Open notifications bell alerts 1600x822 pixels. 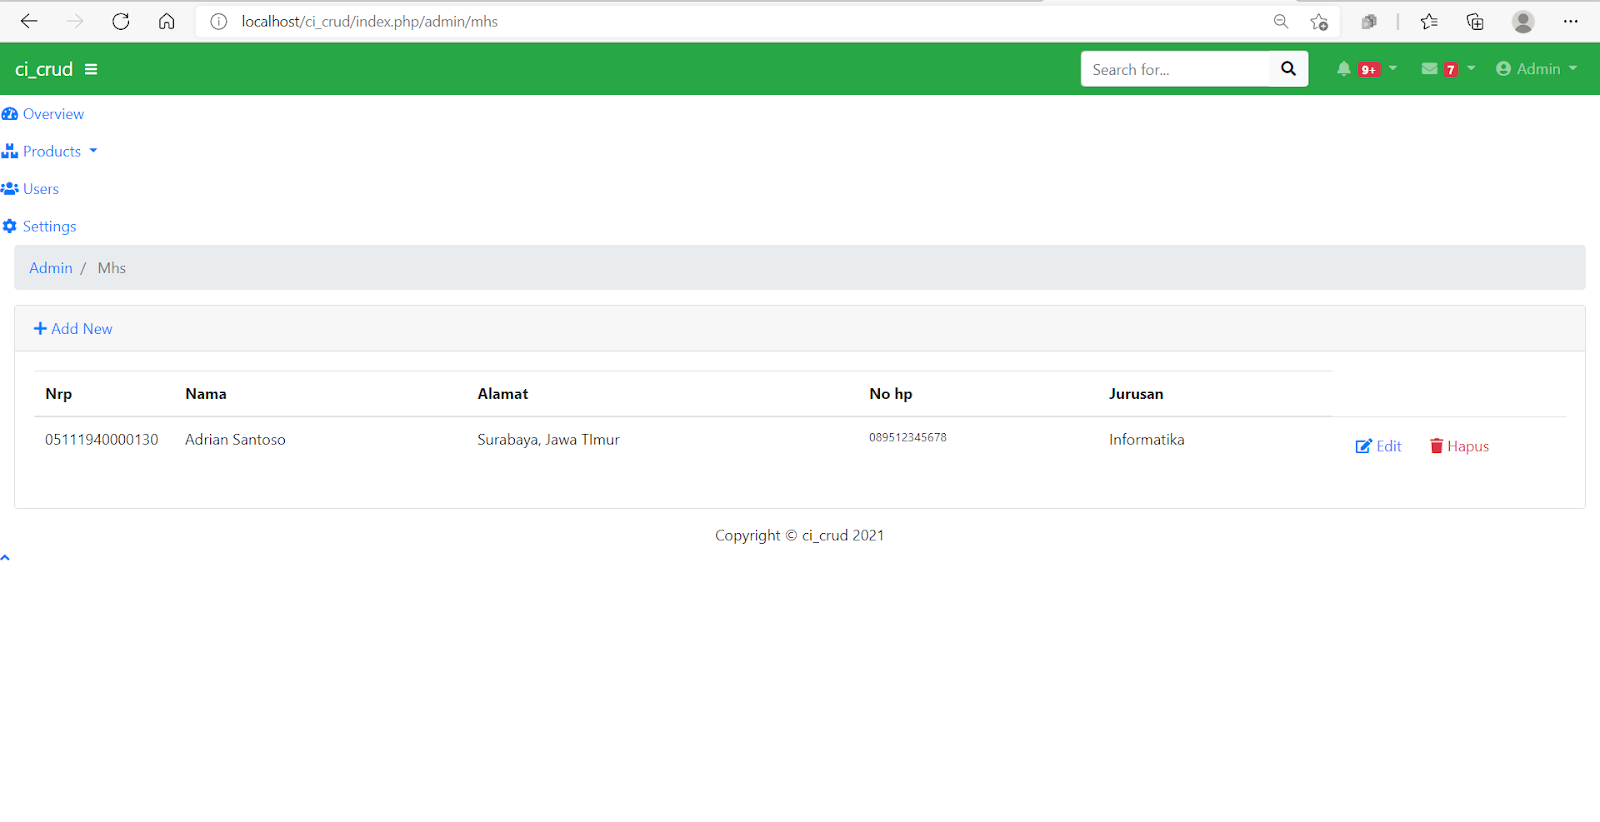click(x=1344, y=69)
